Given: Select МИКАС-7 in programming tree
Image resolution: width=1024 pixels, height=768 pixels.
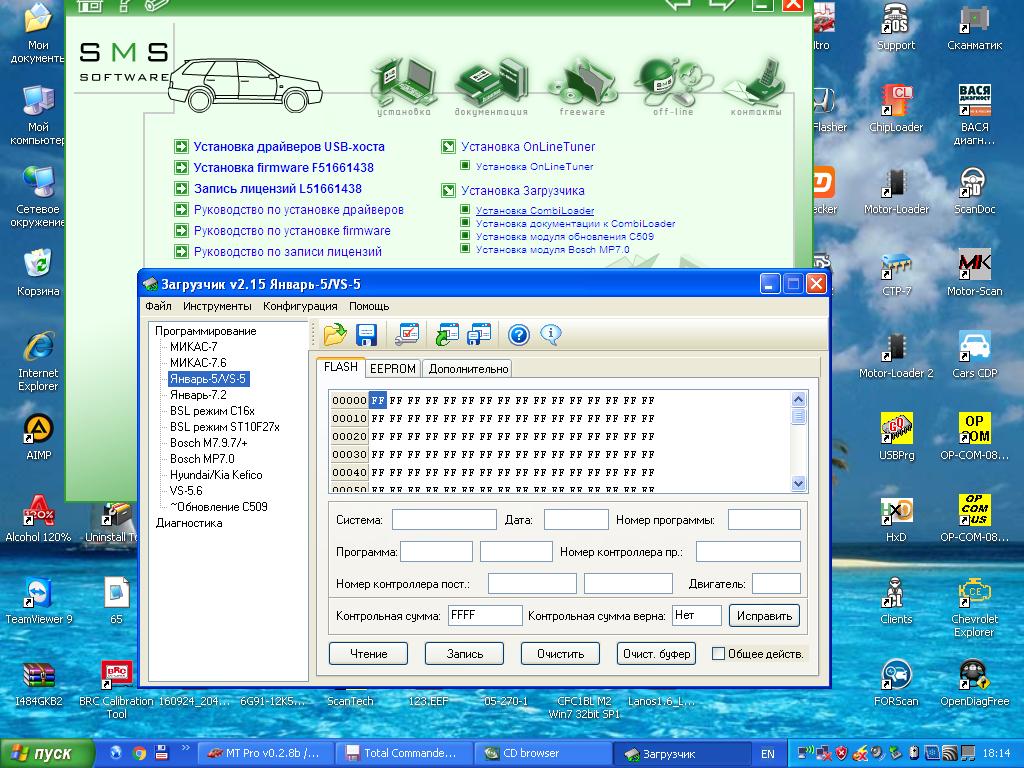Looking at the screenshot, I should tap(193, 347).
